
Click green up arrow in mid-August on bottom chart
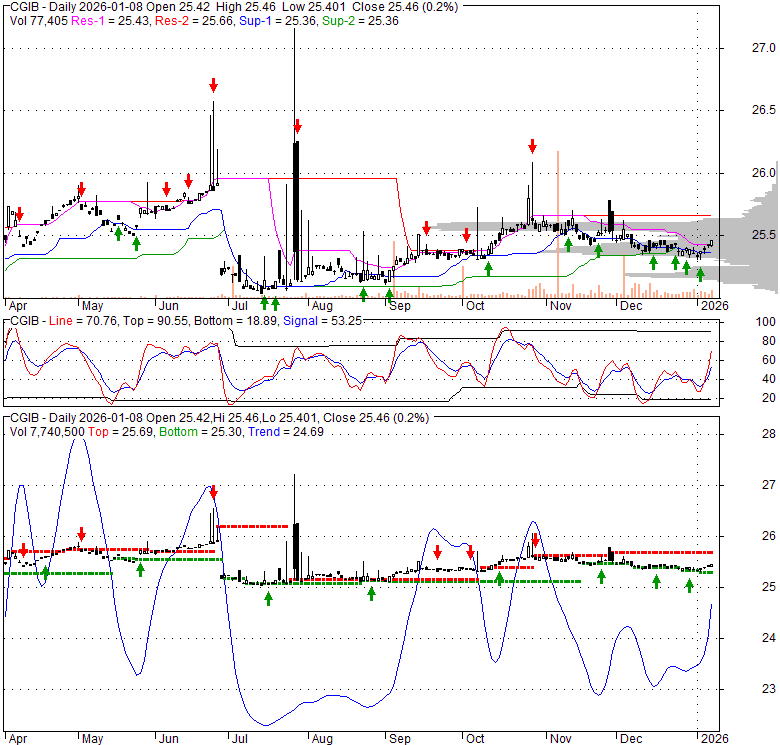tap(371, 593)
